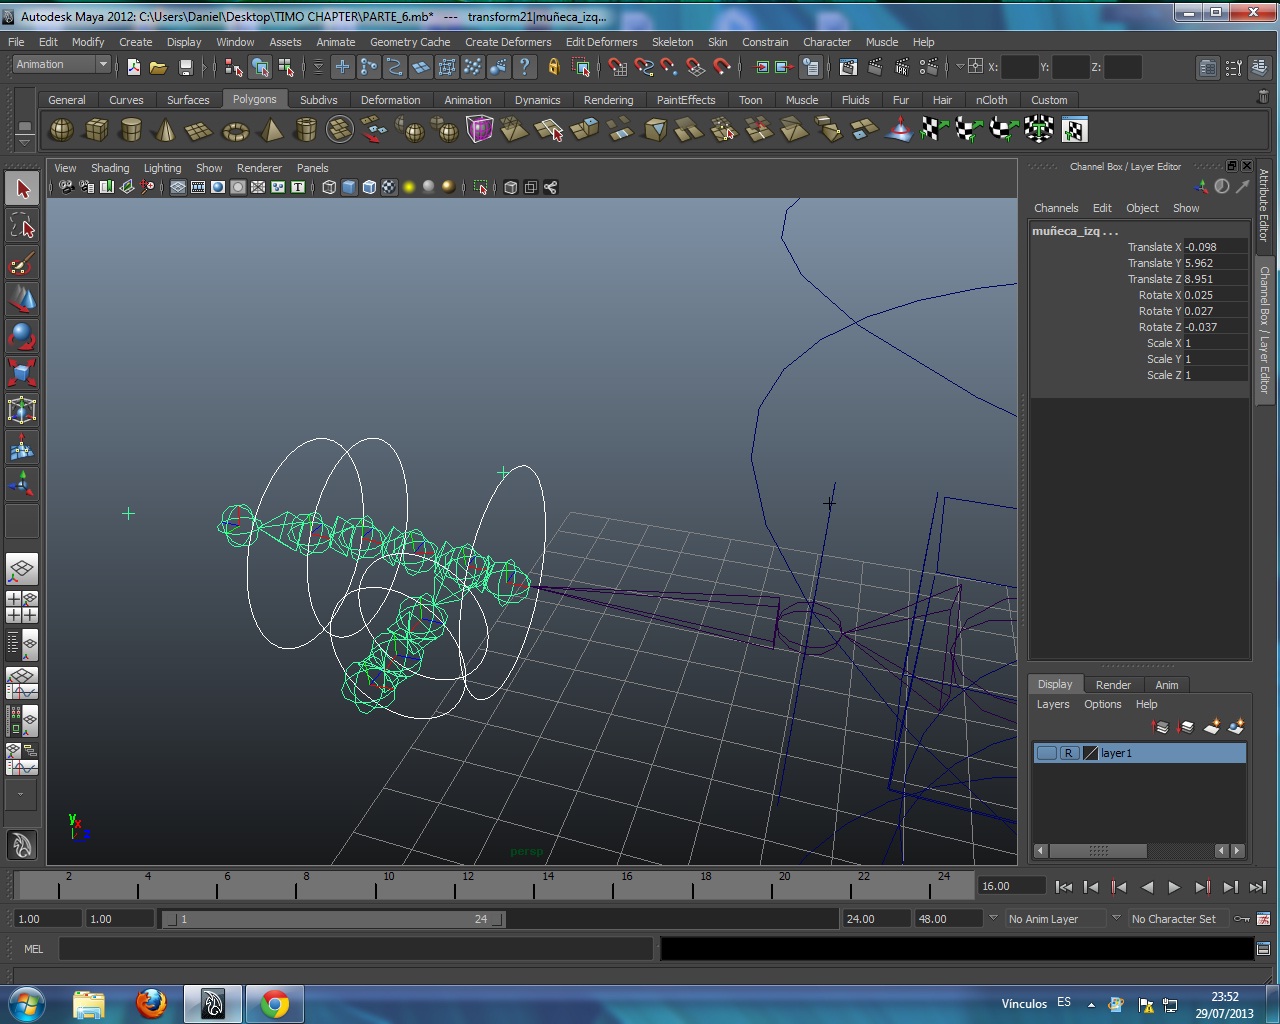Toggle snap to points
This screenshot has height=1024, width=1280.
668,67
